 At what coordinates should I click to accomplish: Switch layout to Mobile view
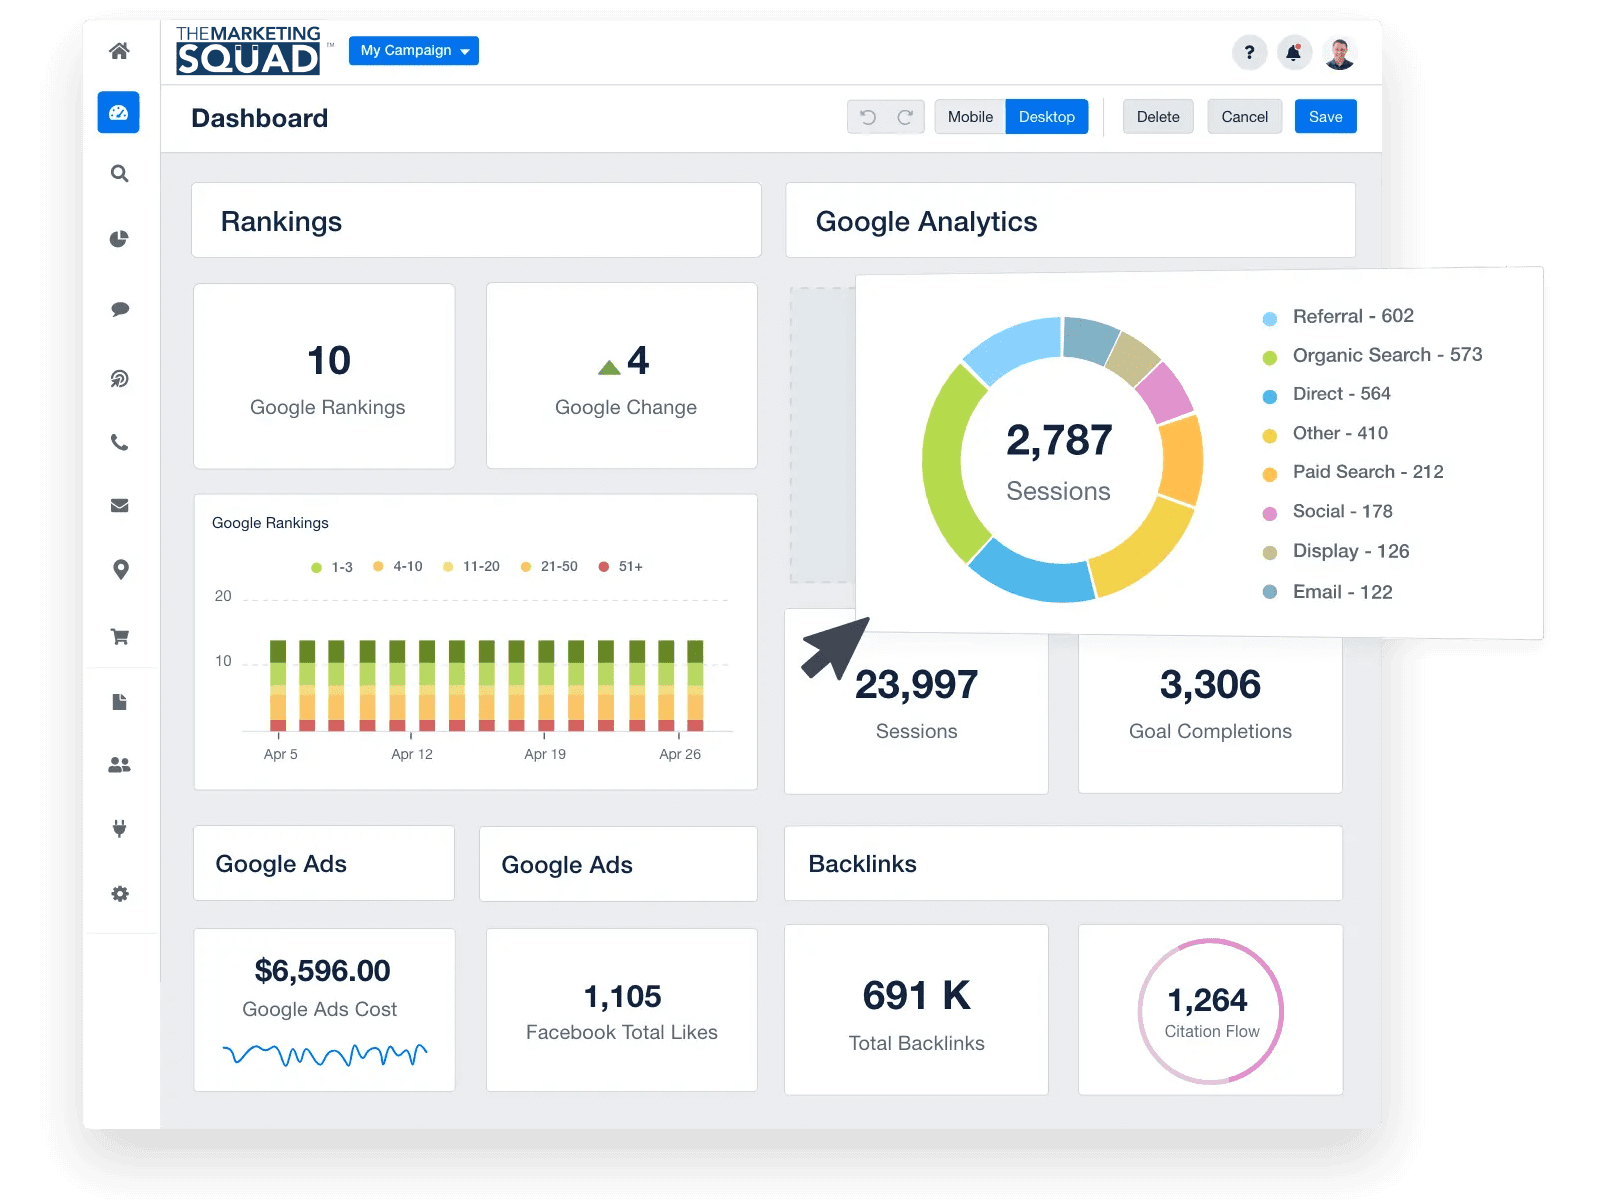point(970,117)
